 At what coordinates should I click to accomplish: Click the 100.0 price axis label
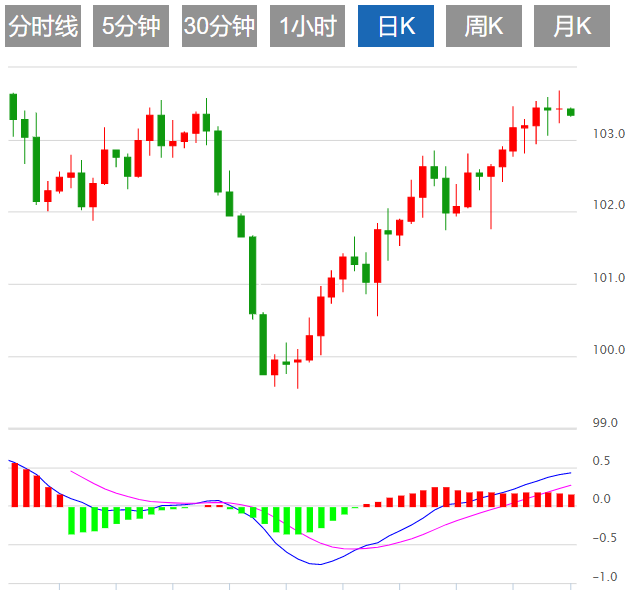[x=609, y=350]
